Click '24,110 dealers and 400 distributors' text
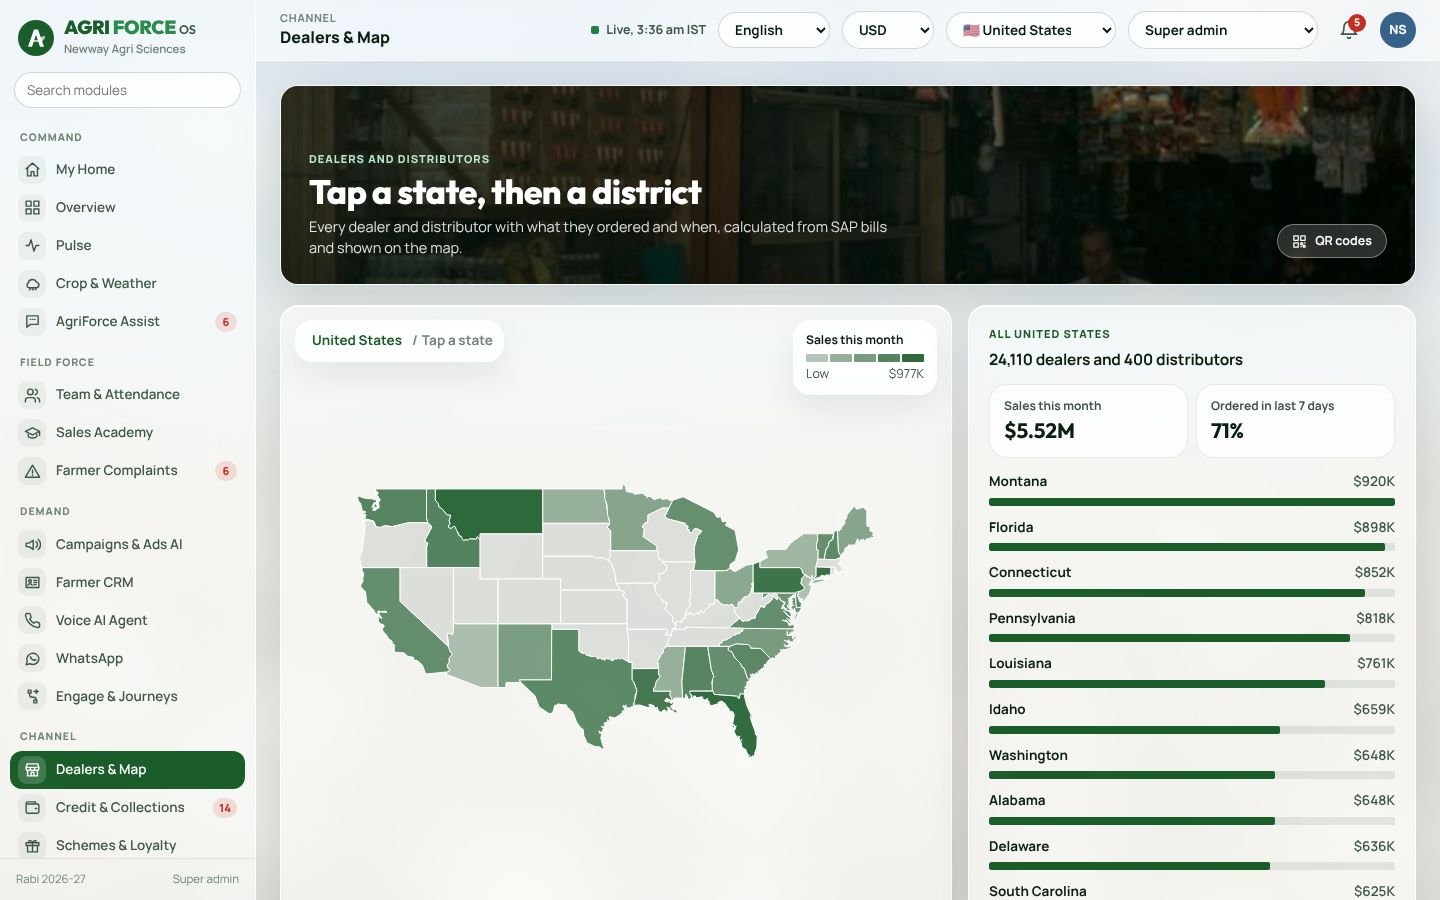The width and height of the screenshot is (1440, 900). pos(1116,360)
